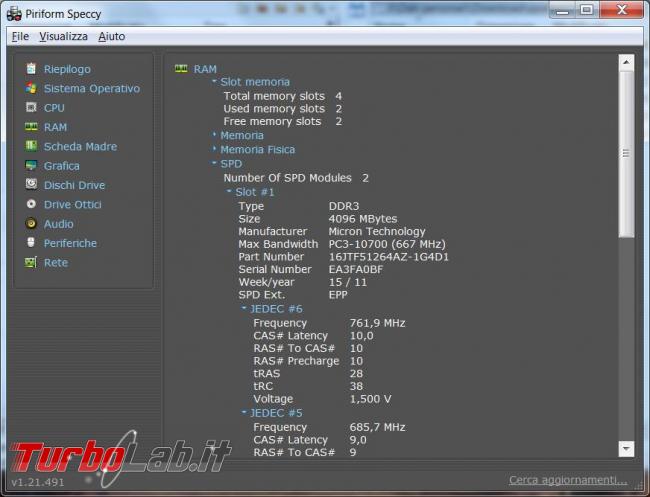Click the Audio speaker icon
The image size is (650, 497).
(31, 223)
